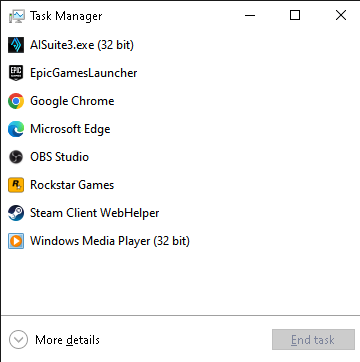Minimize the Task Manager window
360x362 pixels.
pos(250,15)
